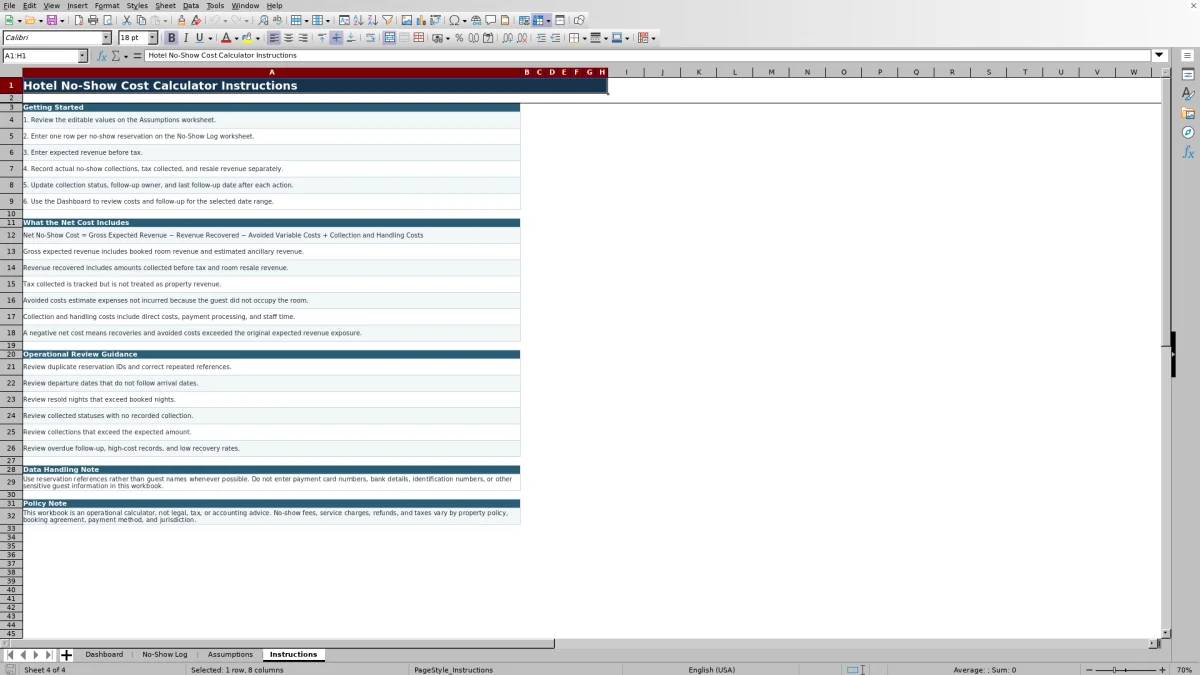The image size is (1200, 675).
Task: Toggle Bold formatting
Action: [172, 38]
